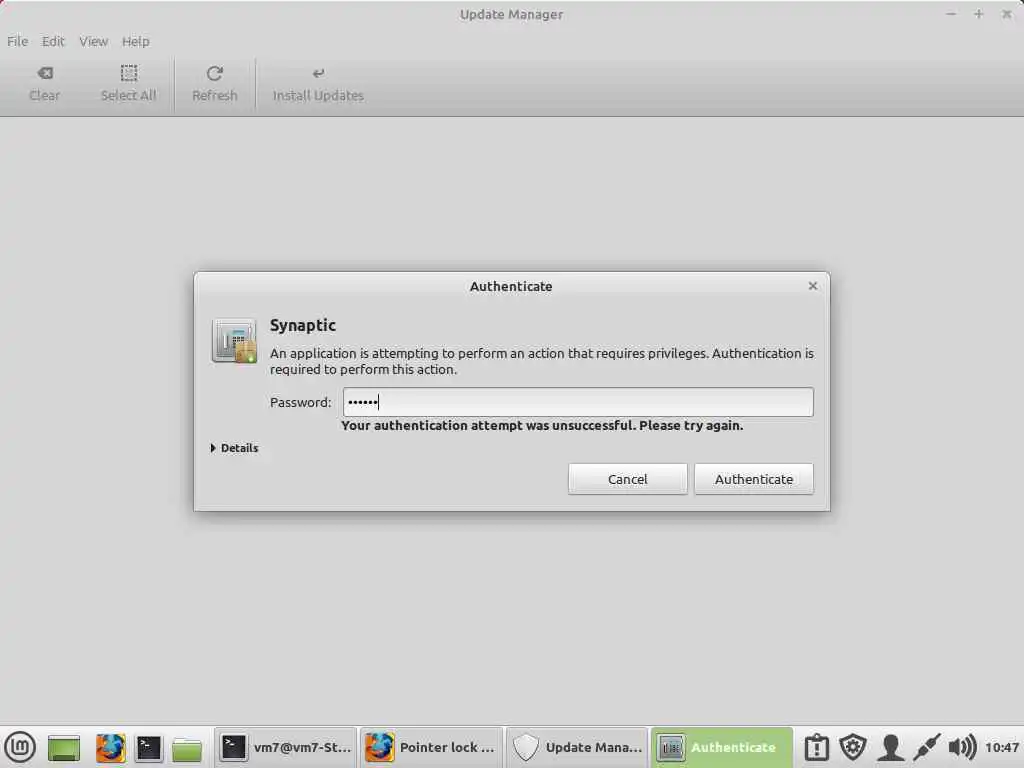This screenshot has height=768, width=1024.
Task: Open the Edit menu
Action: (53, 41)
